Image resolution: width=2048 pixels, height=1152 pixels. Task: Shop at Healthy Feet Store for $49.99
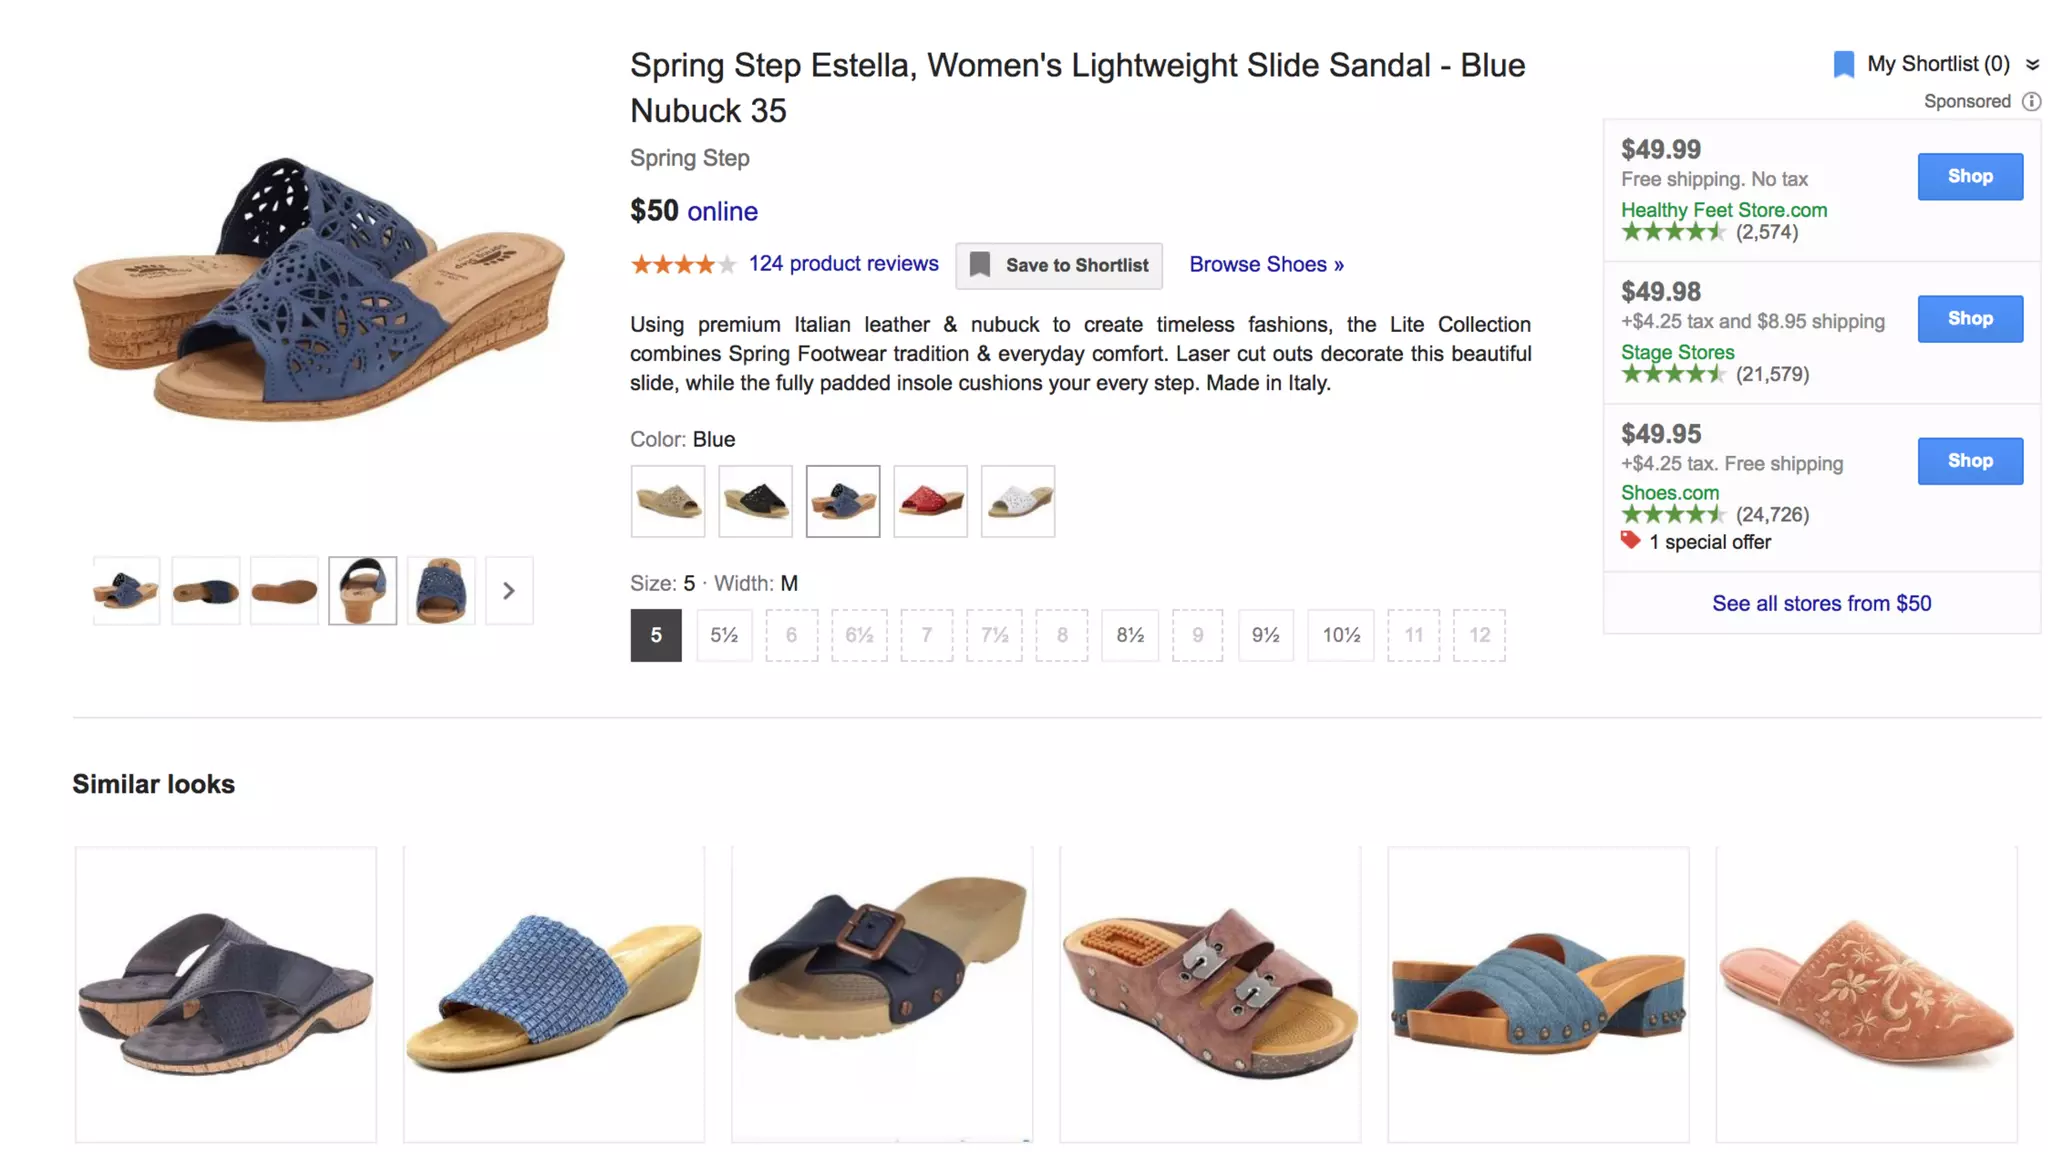click(1969, 176)
